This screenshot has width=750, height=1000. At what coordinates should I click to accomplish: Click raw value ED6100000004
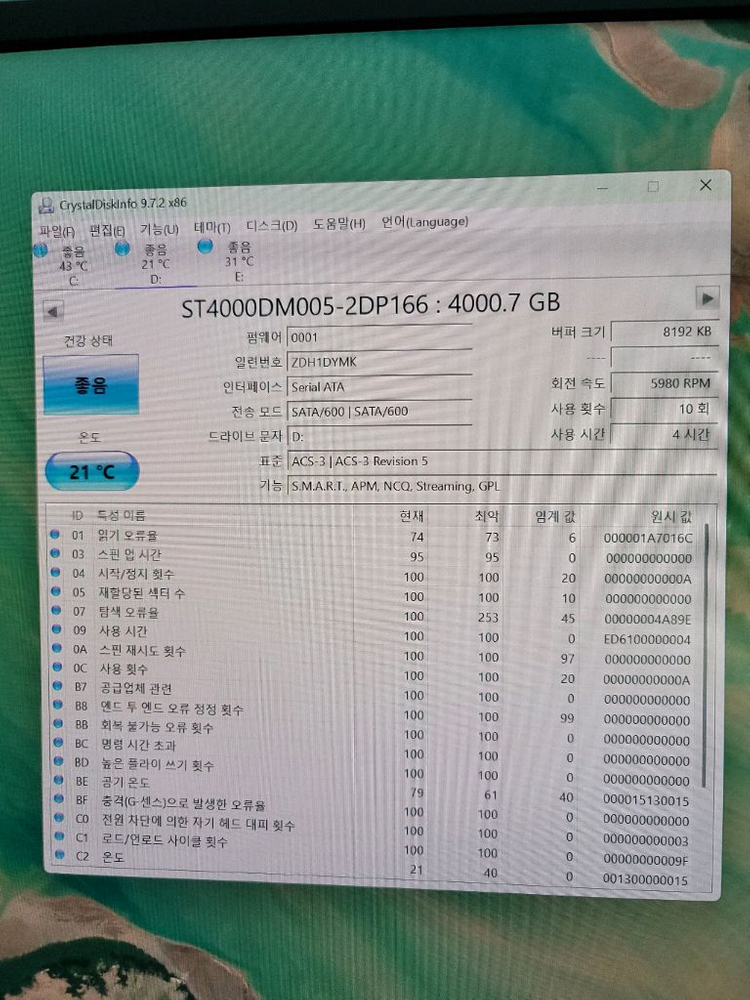click(647, 639)
